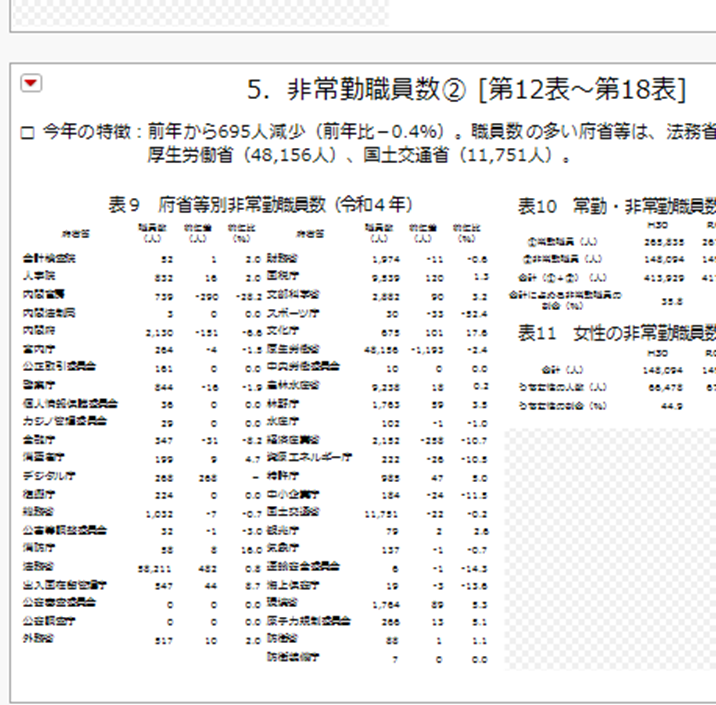Click the 今年の特徴 summary line about 695人減少
The height and width of the screenshot is (705, 716).
(368, 132)
